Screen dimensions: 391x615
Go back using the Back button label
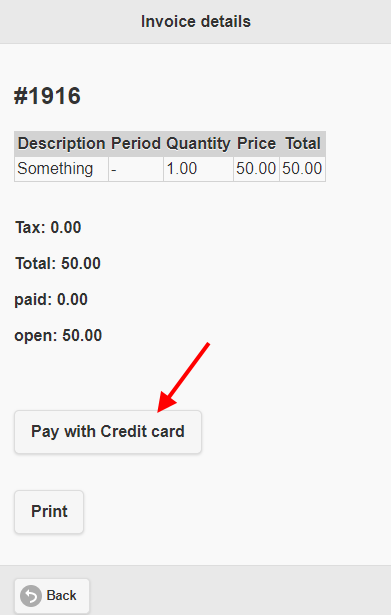(x=62, y=595)
